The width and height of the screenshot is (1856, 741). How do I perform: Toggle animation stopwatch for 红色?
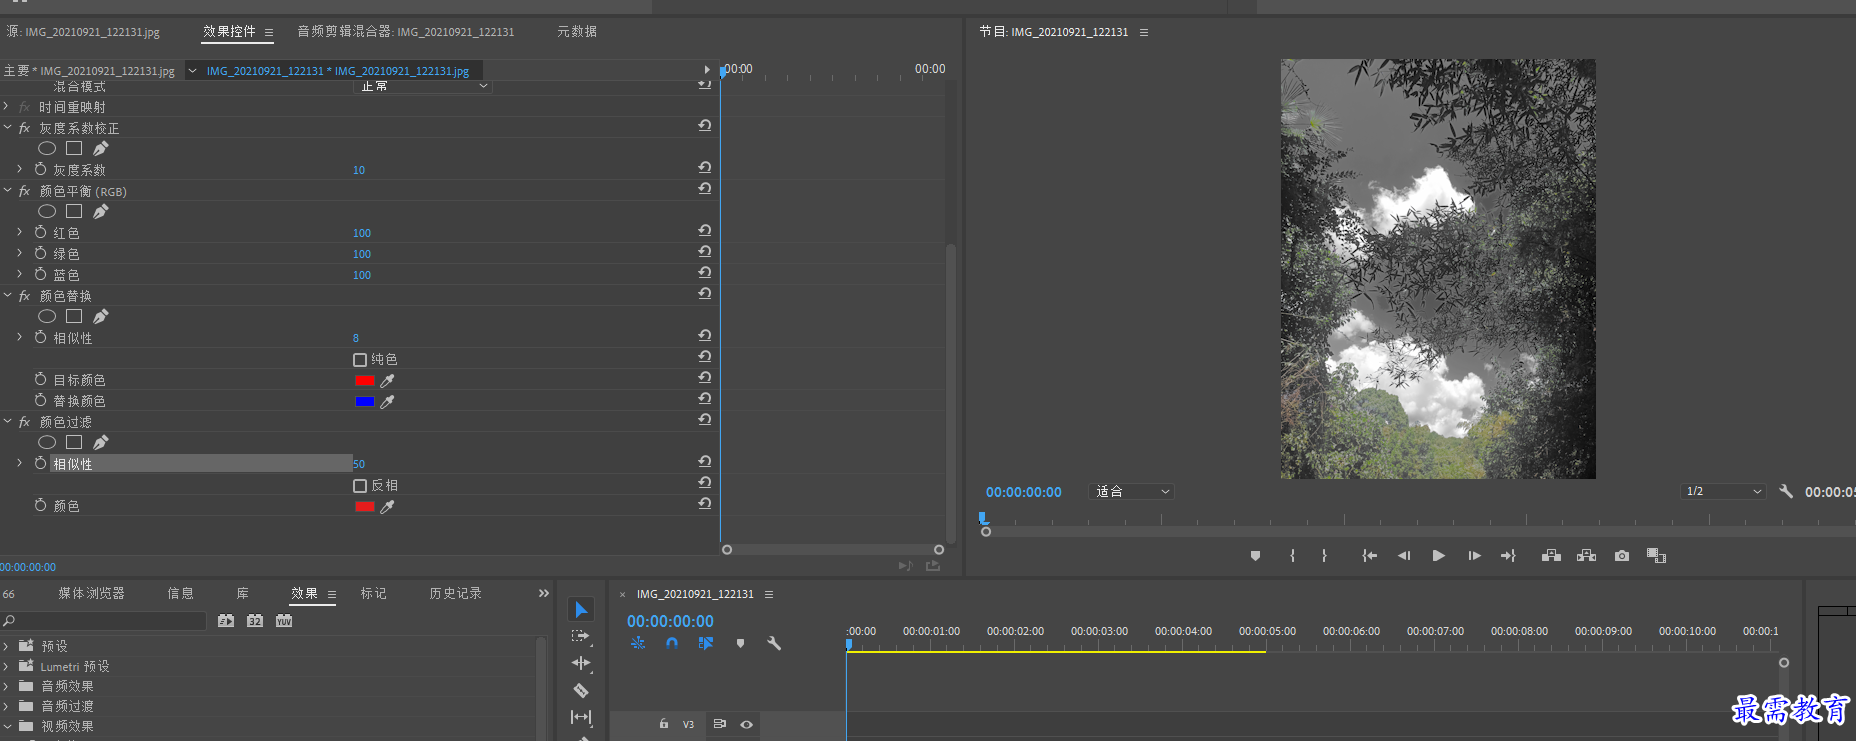[x=41, y=232]
